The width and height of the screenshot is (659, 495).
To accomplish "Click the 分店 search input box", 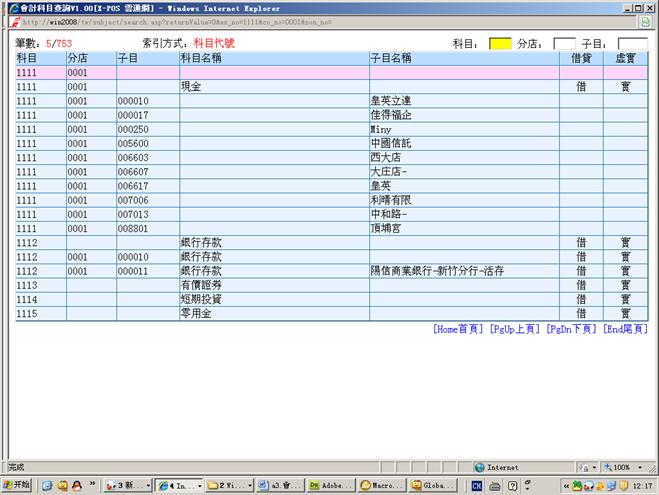I will pos(564,44).
